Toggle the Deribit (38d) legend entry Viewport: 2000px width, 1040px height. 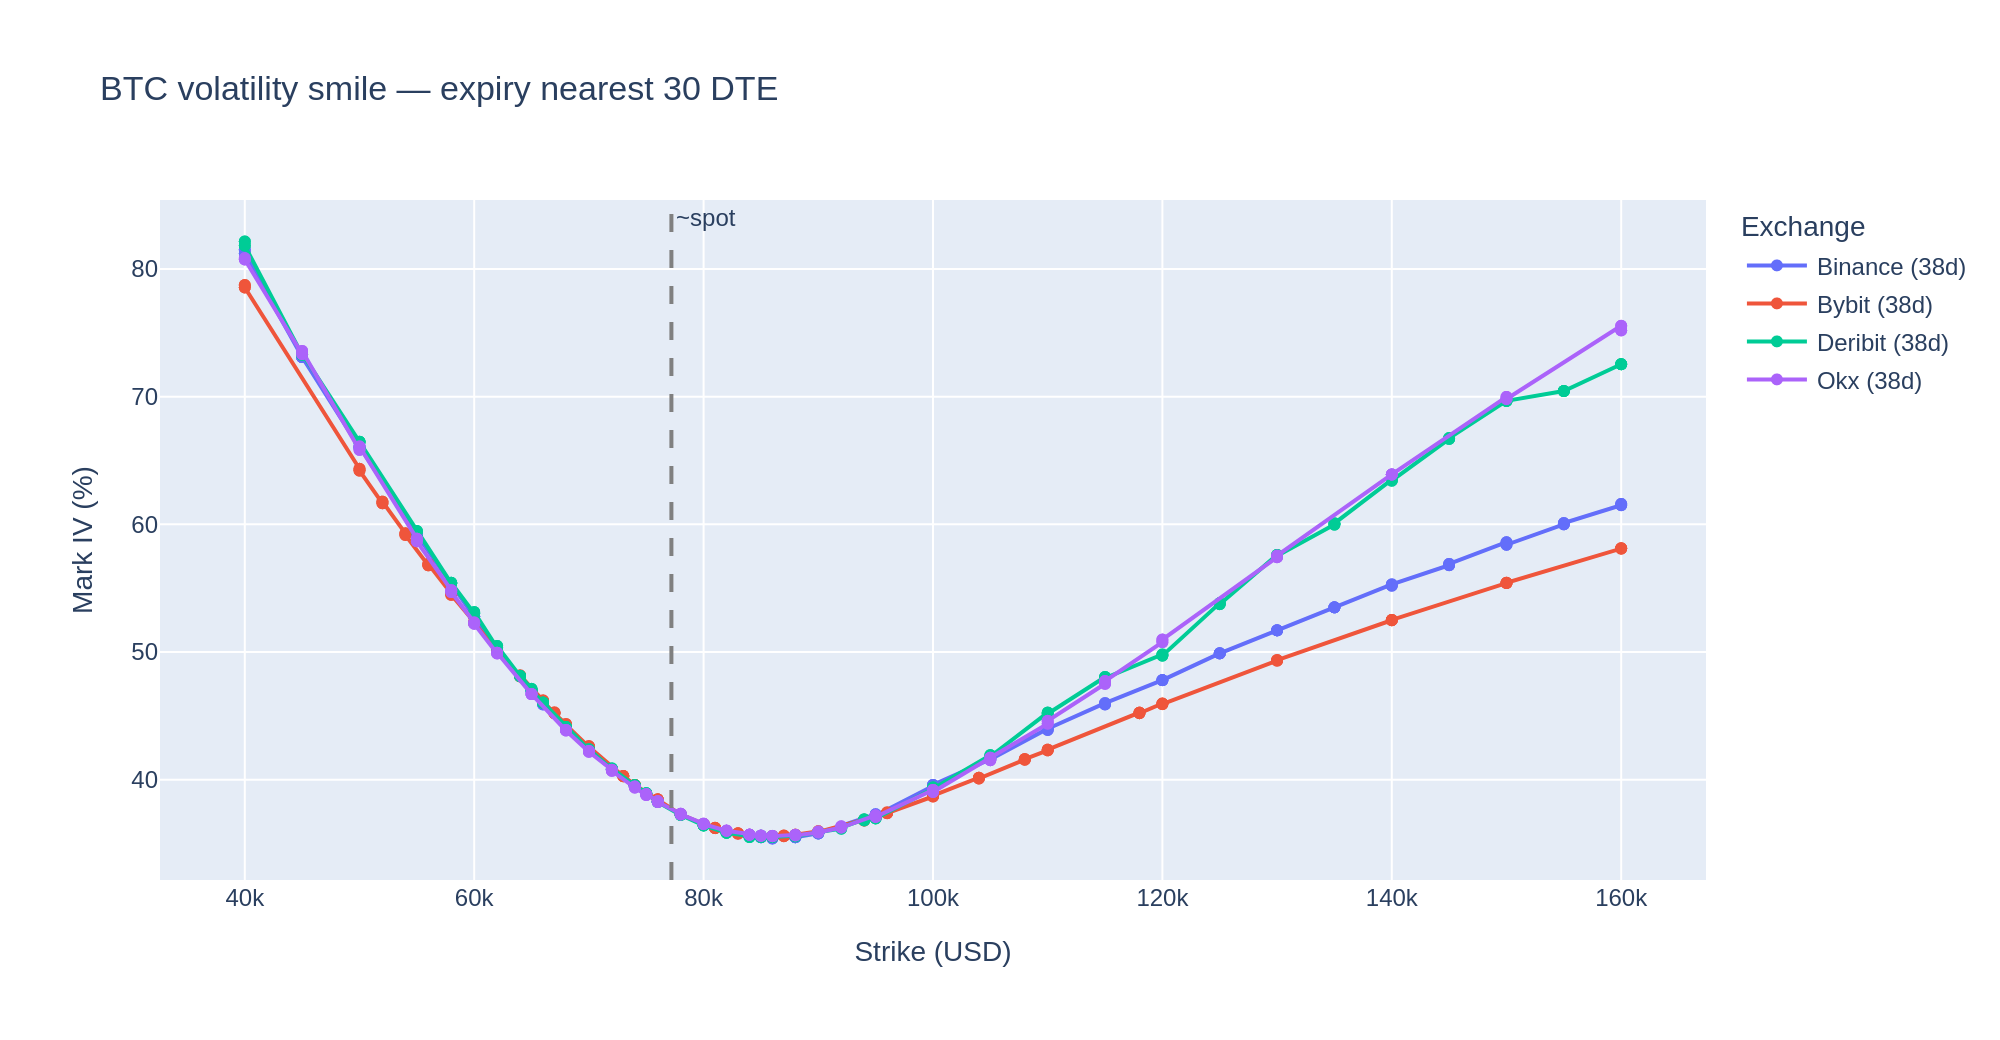tap(1848, 343)
